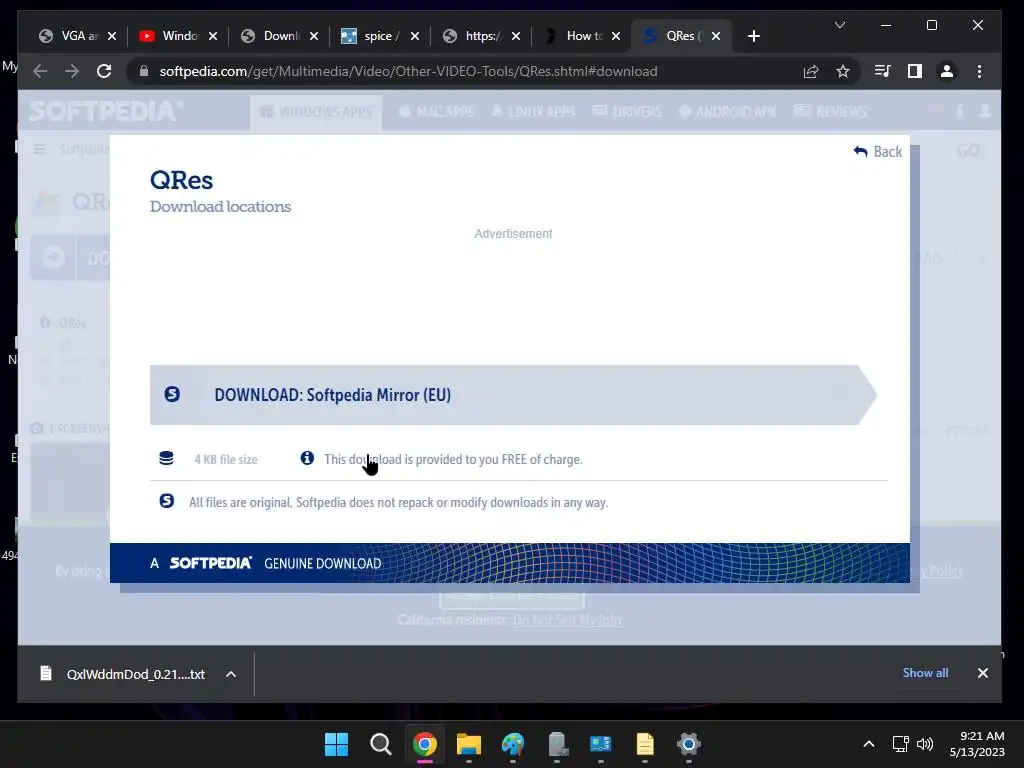Image resolution: width=1024 pixels, height=768 pixels.
Task: Switch to the https:// browser tab
Action: point(475,36)
